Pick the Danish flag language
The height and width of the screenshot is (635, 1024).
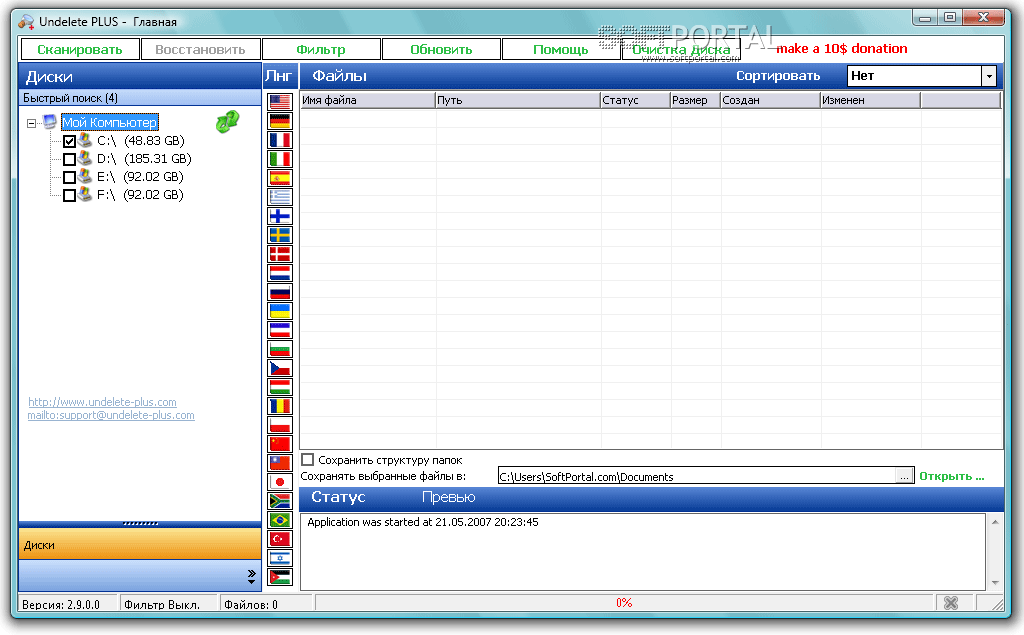280,253
